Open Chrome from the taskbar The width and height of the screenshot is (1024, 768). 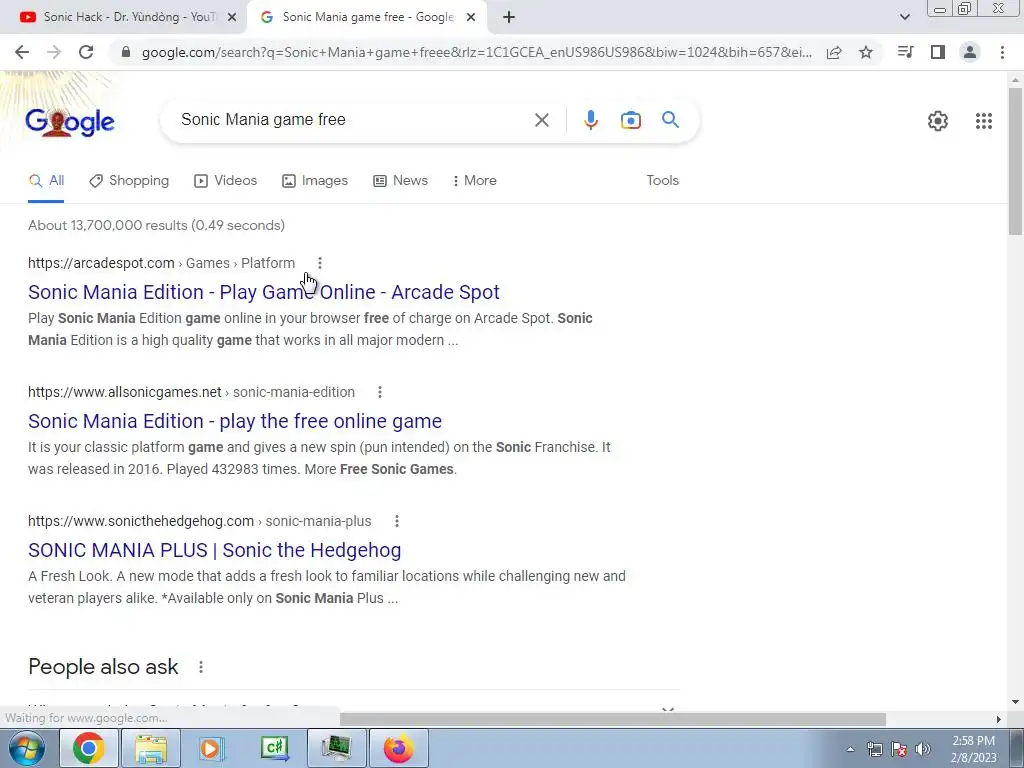point(88,748)
